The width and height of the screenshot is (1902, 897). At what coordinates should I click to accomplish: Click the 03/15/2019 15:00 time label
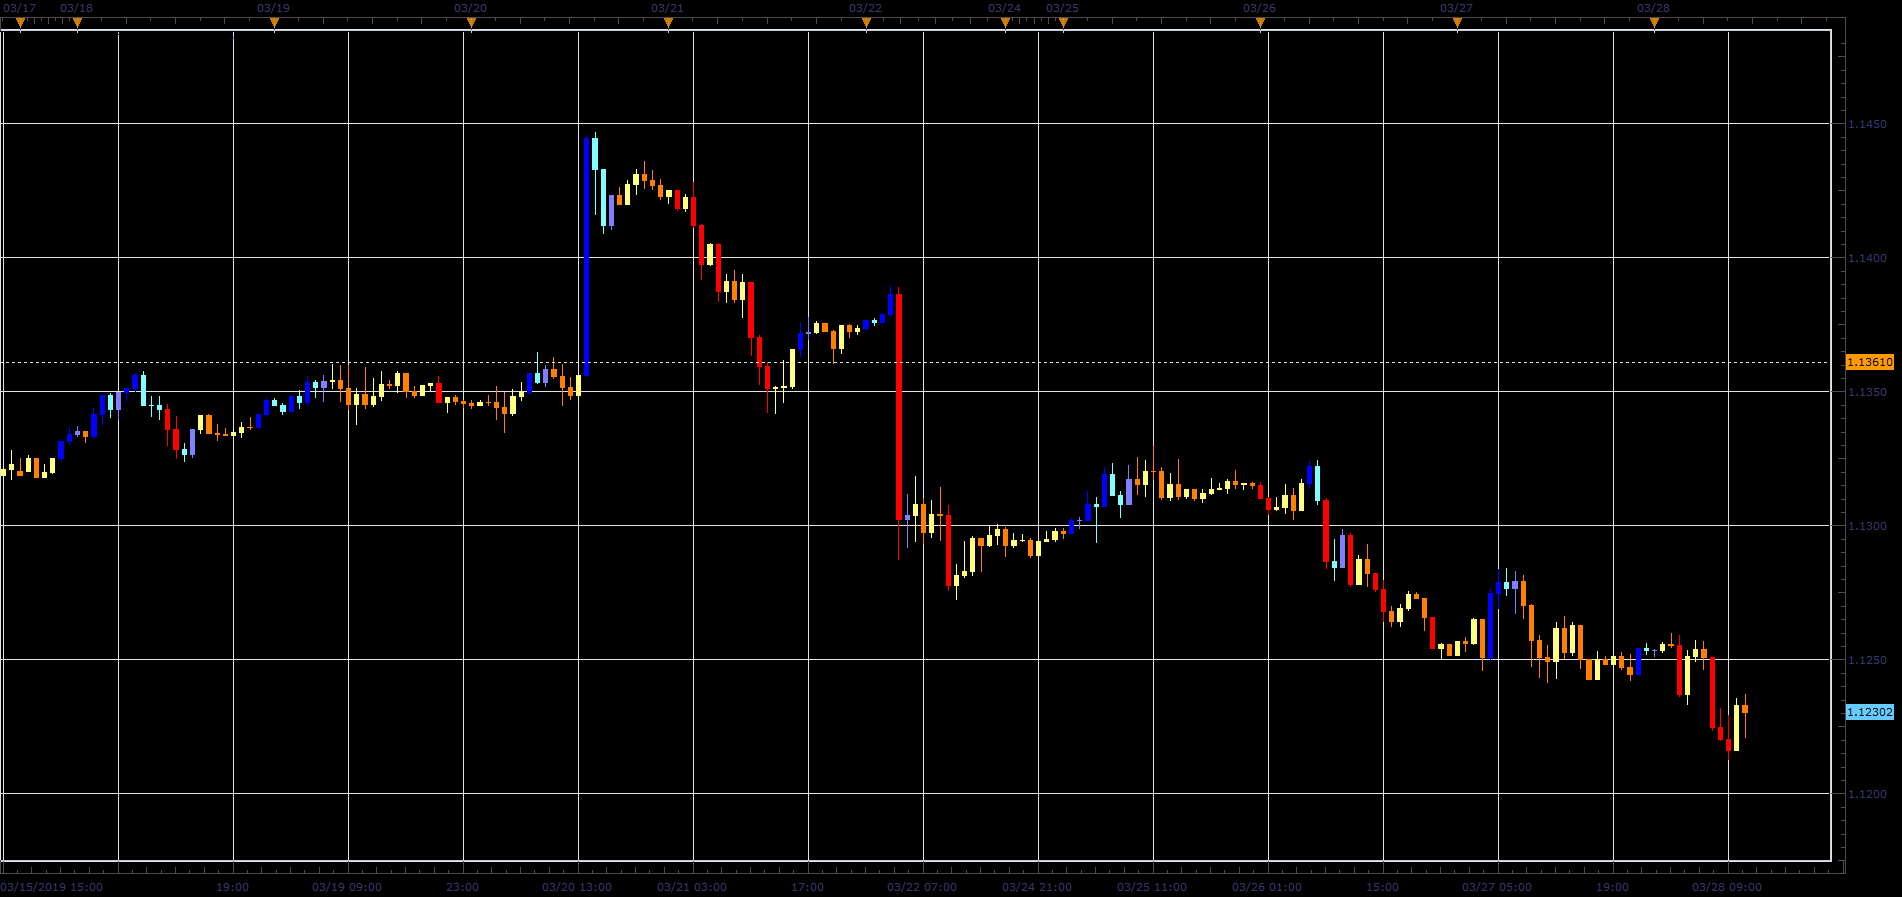pyautogui.click(x=52, y=887)
